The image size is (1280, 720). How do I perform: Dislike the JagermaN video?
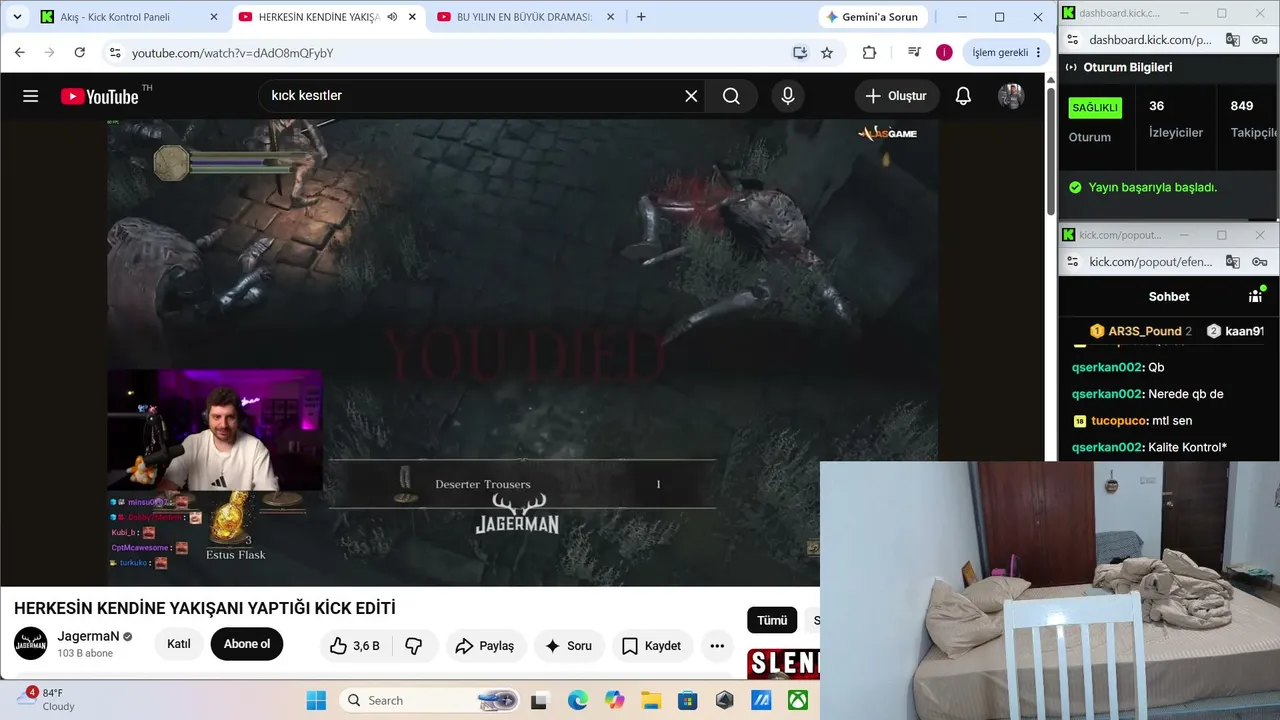pos(414,646)
